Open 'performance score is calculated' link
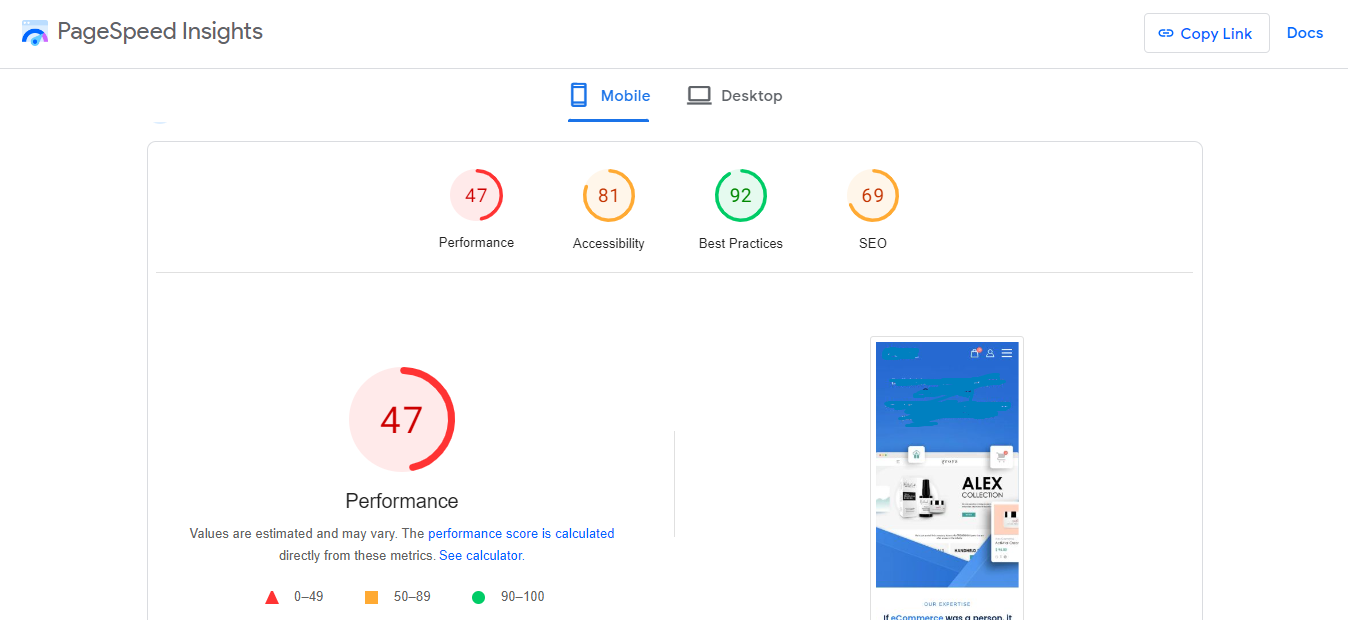Image resolution: width=1348 pixels, height=620 pixels. pyautogui.click(x=521, y=534)
